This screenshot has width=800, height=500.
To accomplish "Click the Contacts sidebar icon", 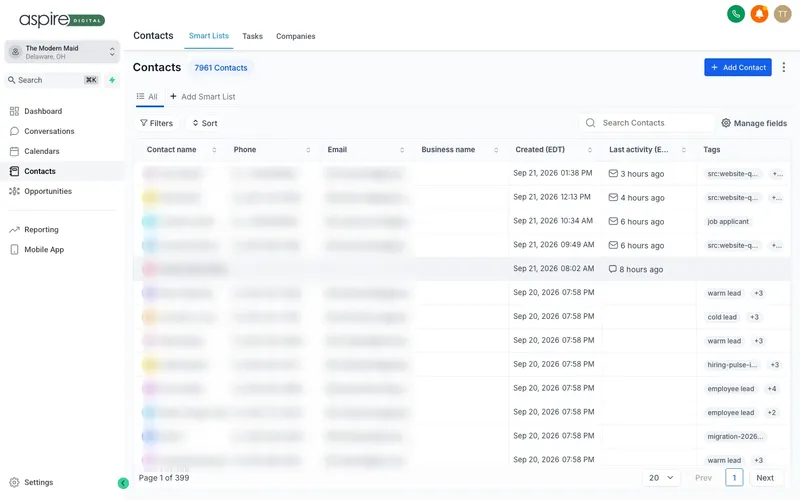I will (14, 171).
